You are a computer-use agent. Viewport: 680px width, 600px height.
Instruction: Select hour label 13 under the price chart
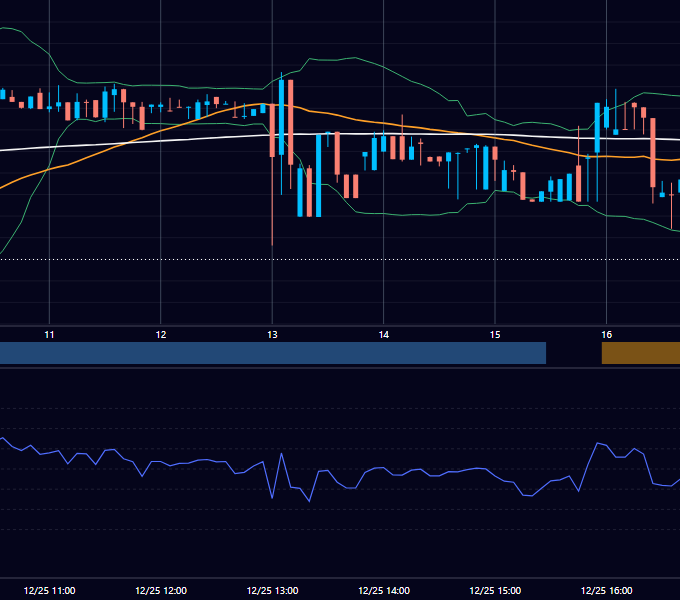coord(272,335)
